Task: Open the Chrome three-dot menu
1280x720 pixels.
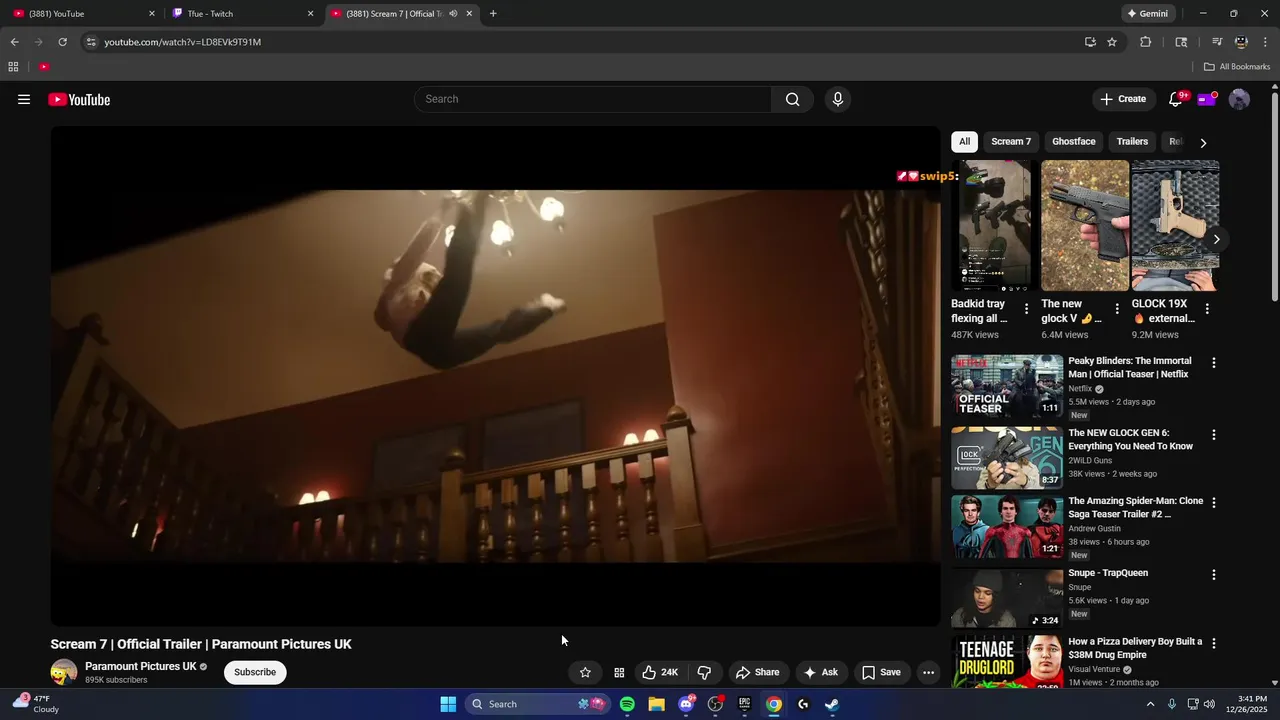Action: coord(1266,42)
